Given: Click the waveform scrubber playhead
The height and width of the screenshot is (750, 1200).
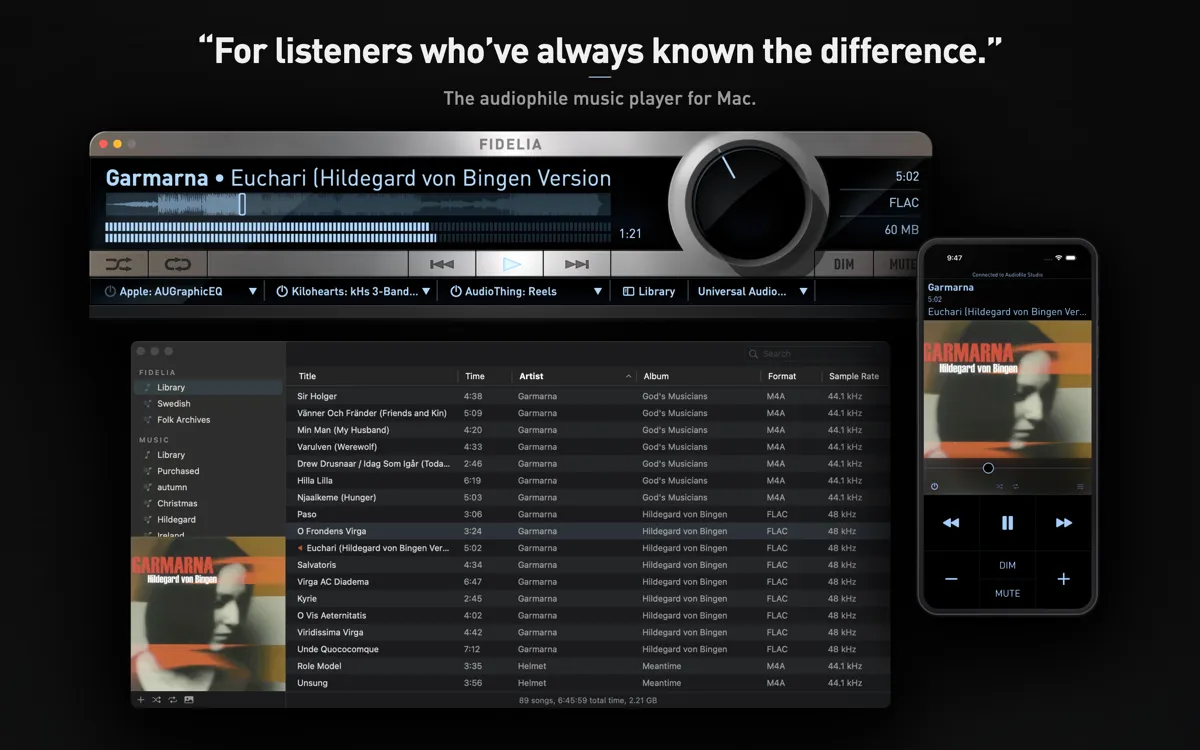Looking at the screenshot, I should [x=242, y=204].
